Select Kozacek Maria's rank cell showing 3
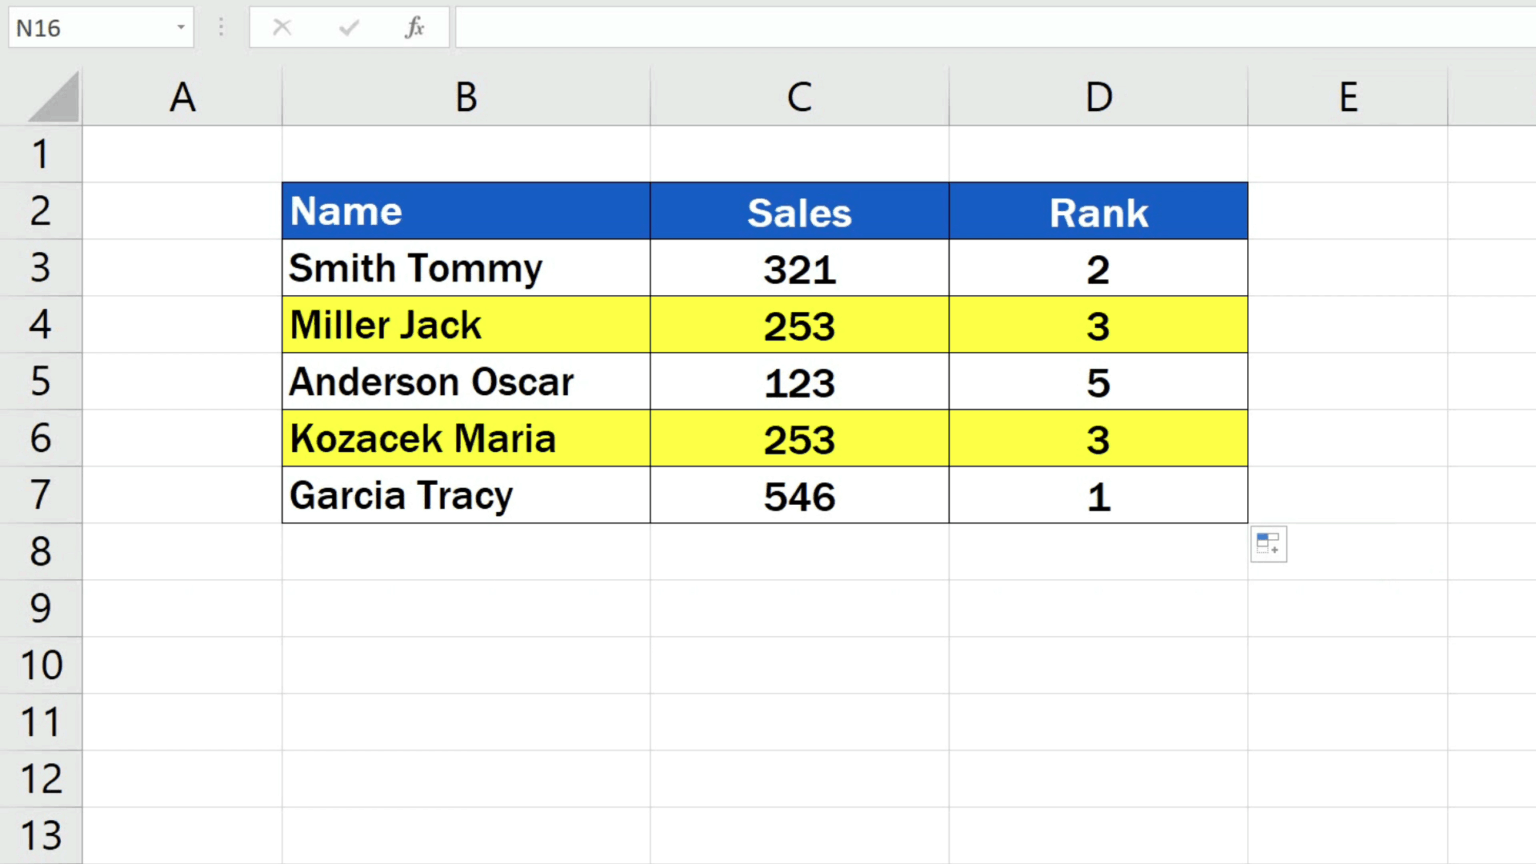This screenshot has height=864, width=1536. 1098,438
